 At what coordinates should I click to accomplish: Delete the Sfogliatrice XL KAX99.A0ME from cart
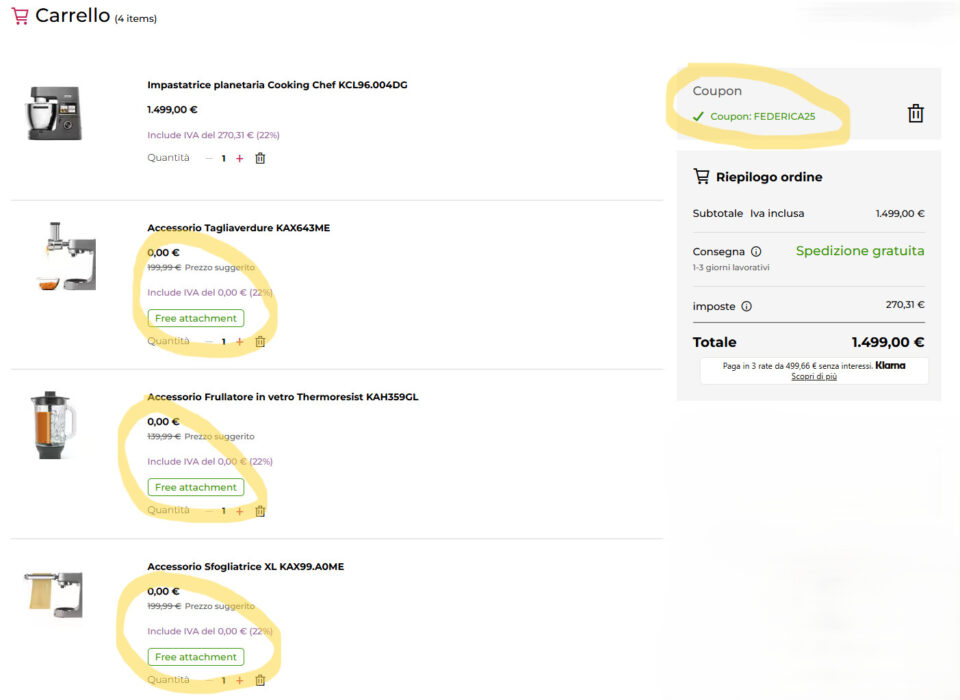(x=260, y=680)
